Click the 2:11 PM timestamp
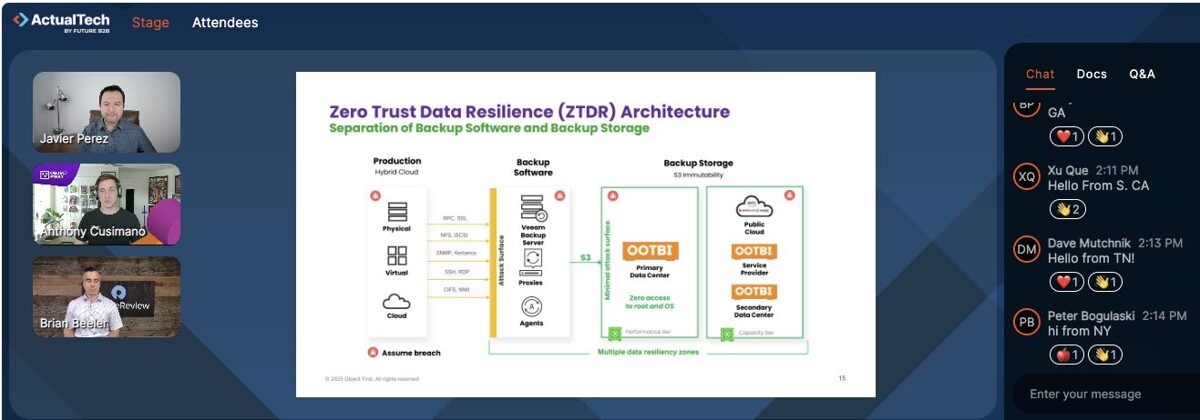Screen dimensions: 1200x420 (x=1117, y=171)
